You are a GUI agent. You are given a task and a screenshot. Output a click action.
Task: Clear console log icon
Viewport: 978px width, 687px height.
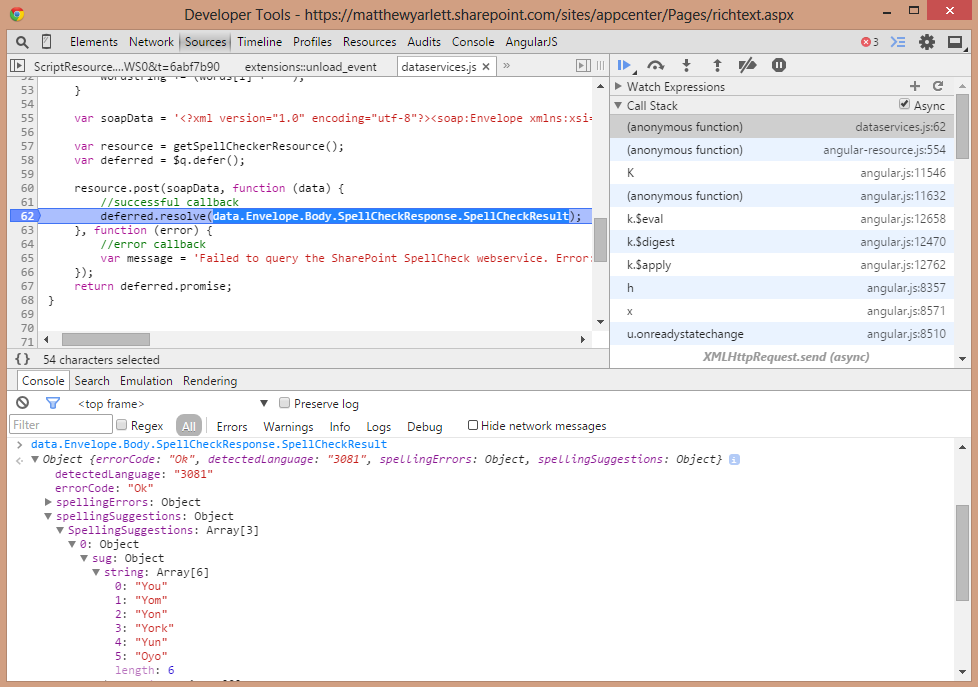pyautogui.click(x=23, y=403)
